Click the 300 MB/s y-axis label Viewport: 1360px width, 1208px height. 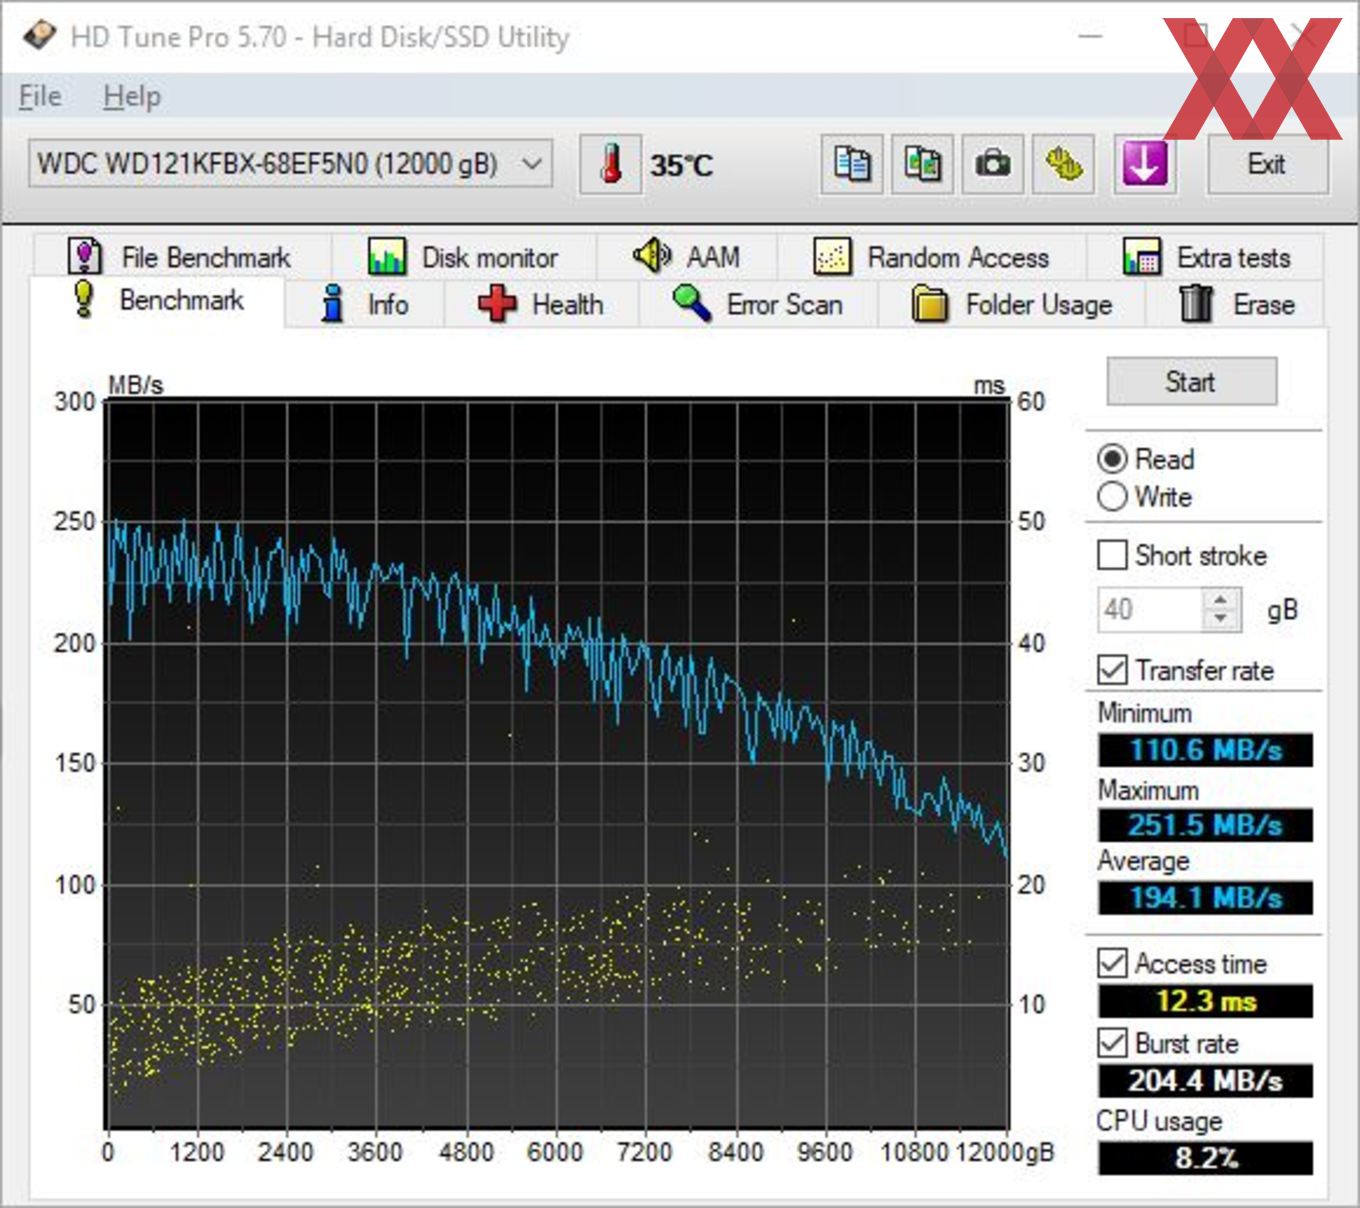tap(75, 402)
